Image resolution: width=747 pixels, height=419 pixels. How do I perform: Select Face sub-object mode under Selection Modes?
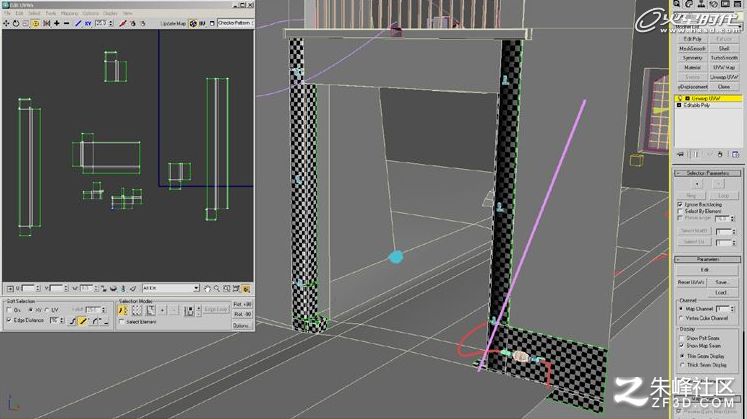[x=151, y=310]
